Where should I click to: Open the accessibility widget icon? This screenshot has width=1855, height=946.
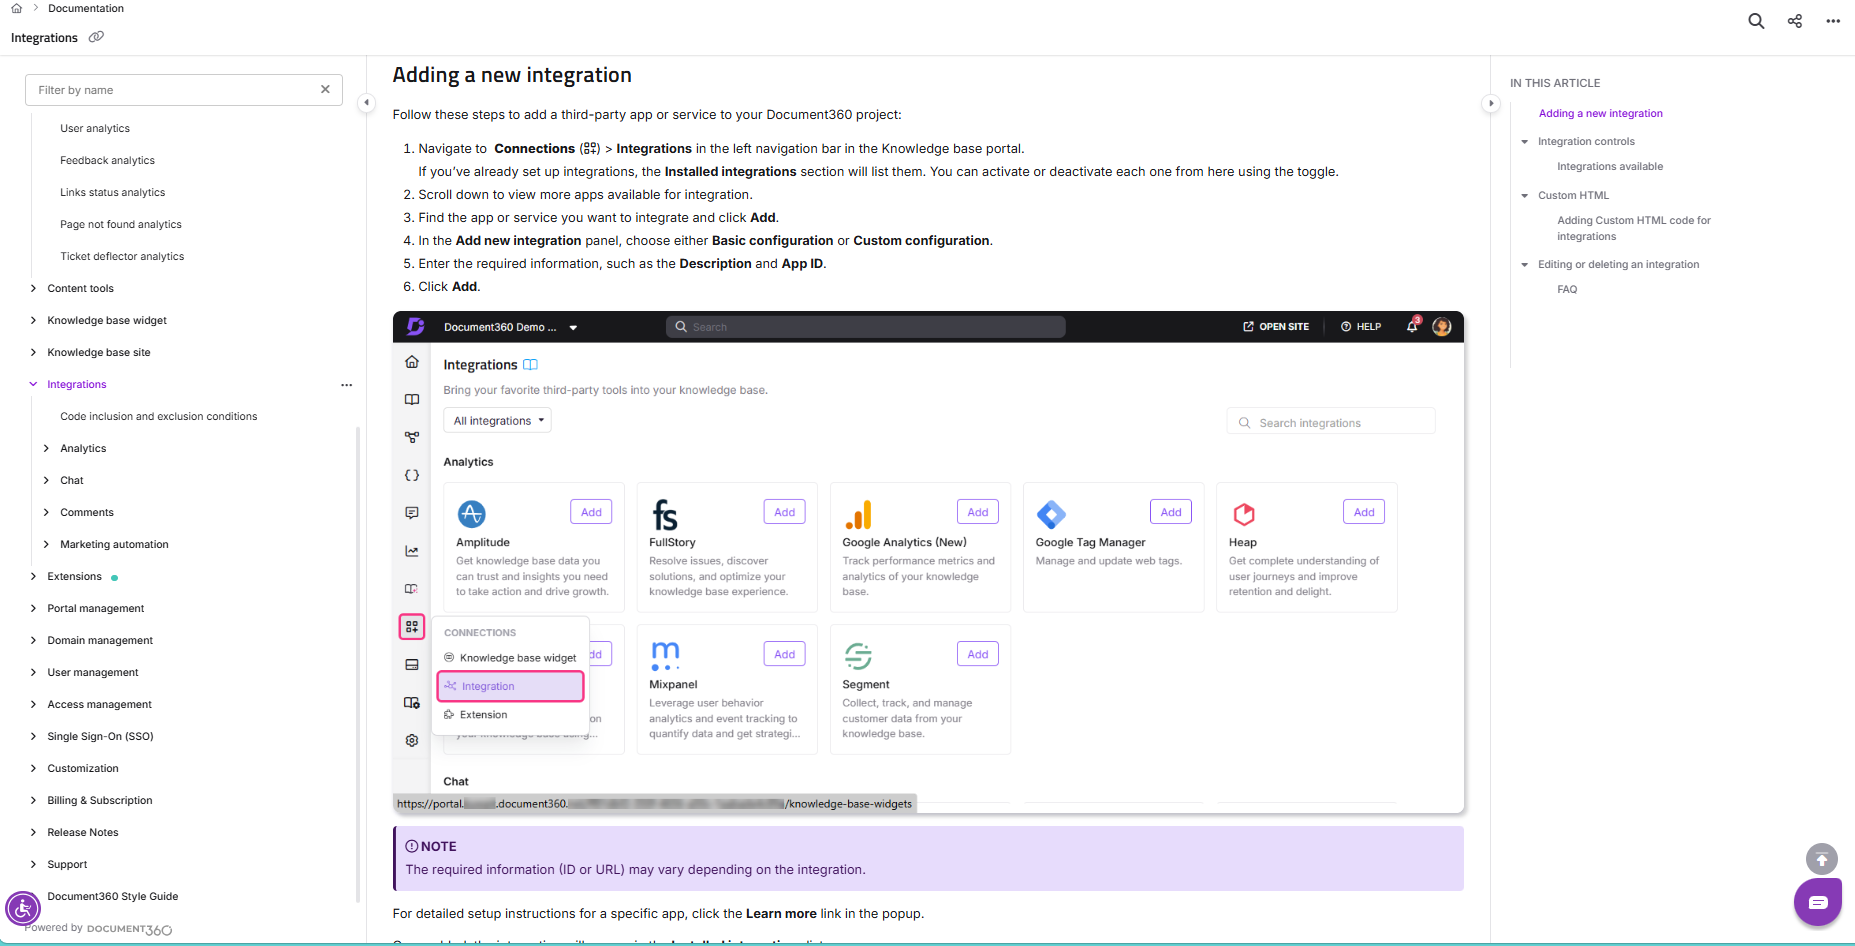(x=23, y=909)
